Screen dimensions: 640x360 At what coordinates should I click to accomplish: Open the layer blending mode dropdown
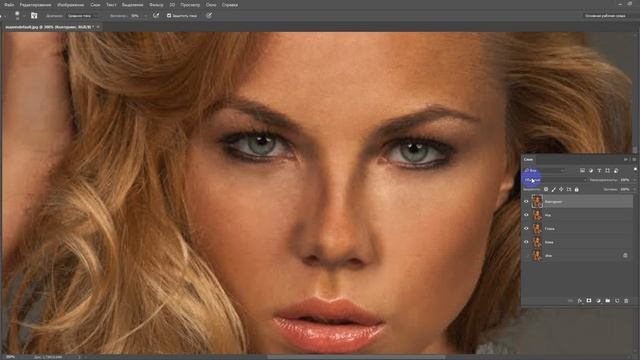click(x=555, y=180)
